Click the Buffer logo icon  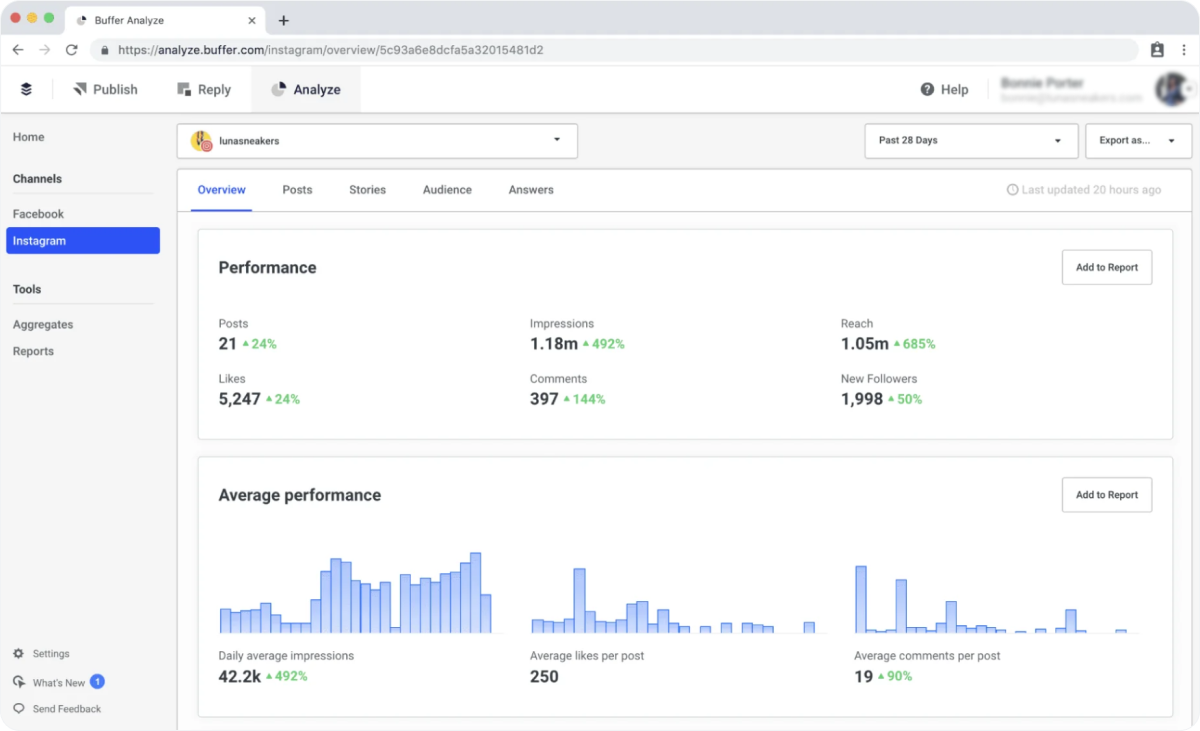[x=26, y=89]
